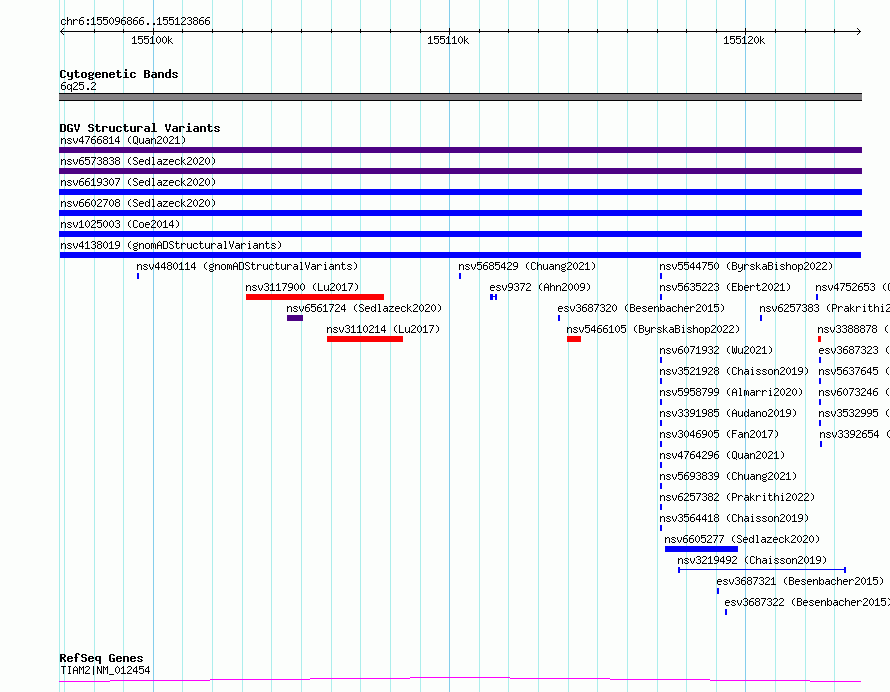Click the nsv4138019 (gnomADStructuralVariants) label

(171, 245)
